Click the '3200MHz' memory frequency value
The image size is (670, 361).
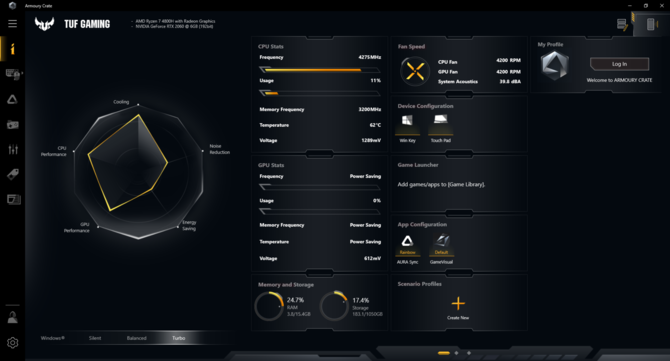[370, 109]
